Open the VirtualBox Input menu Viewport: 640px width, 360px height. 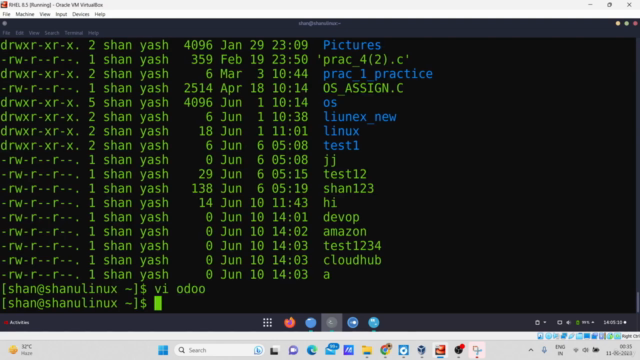click(x=61, y=14)
